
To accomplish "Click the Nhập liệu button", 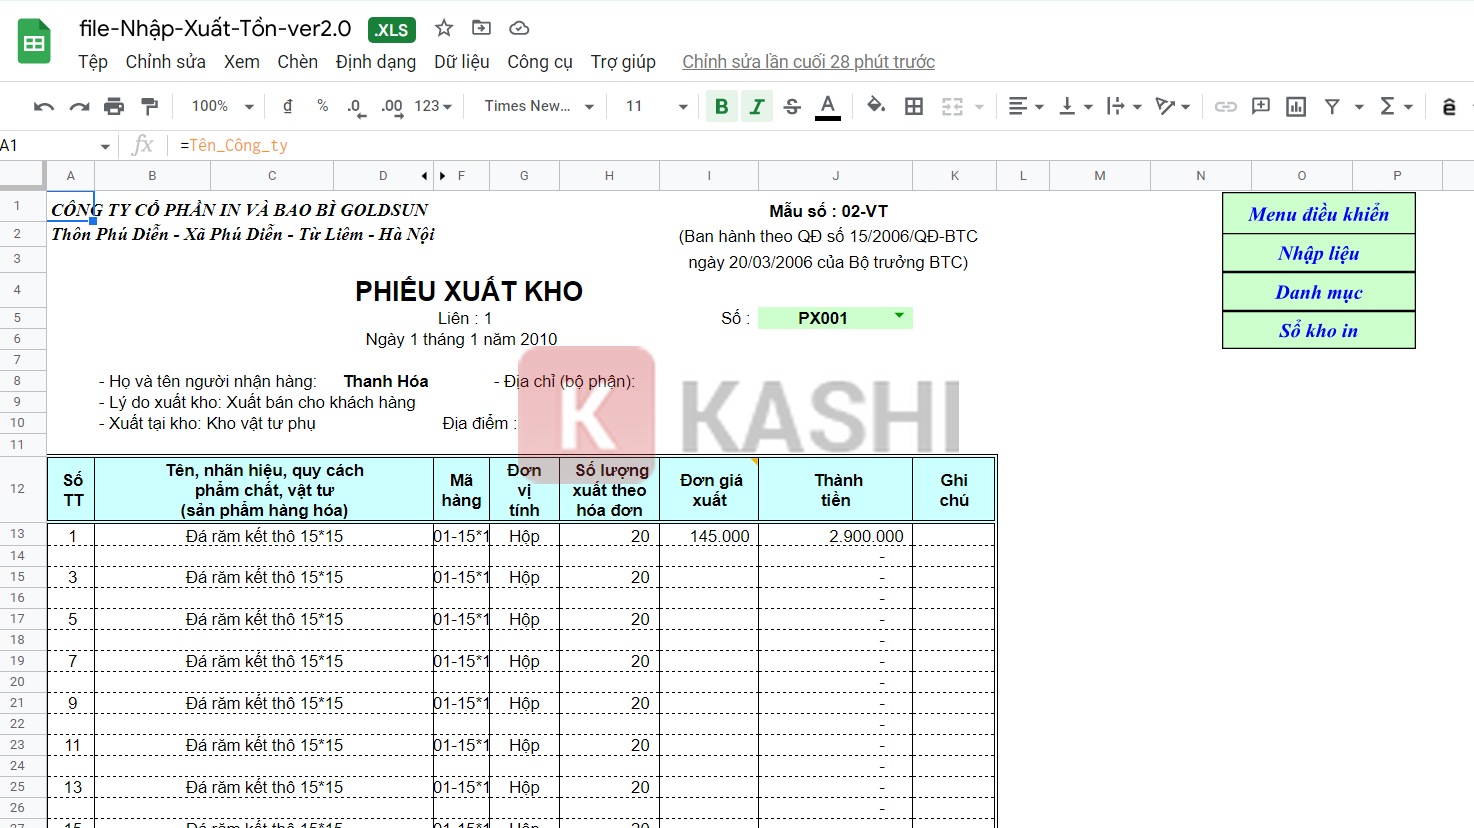I will 1318,253.
